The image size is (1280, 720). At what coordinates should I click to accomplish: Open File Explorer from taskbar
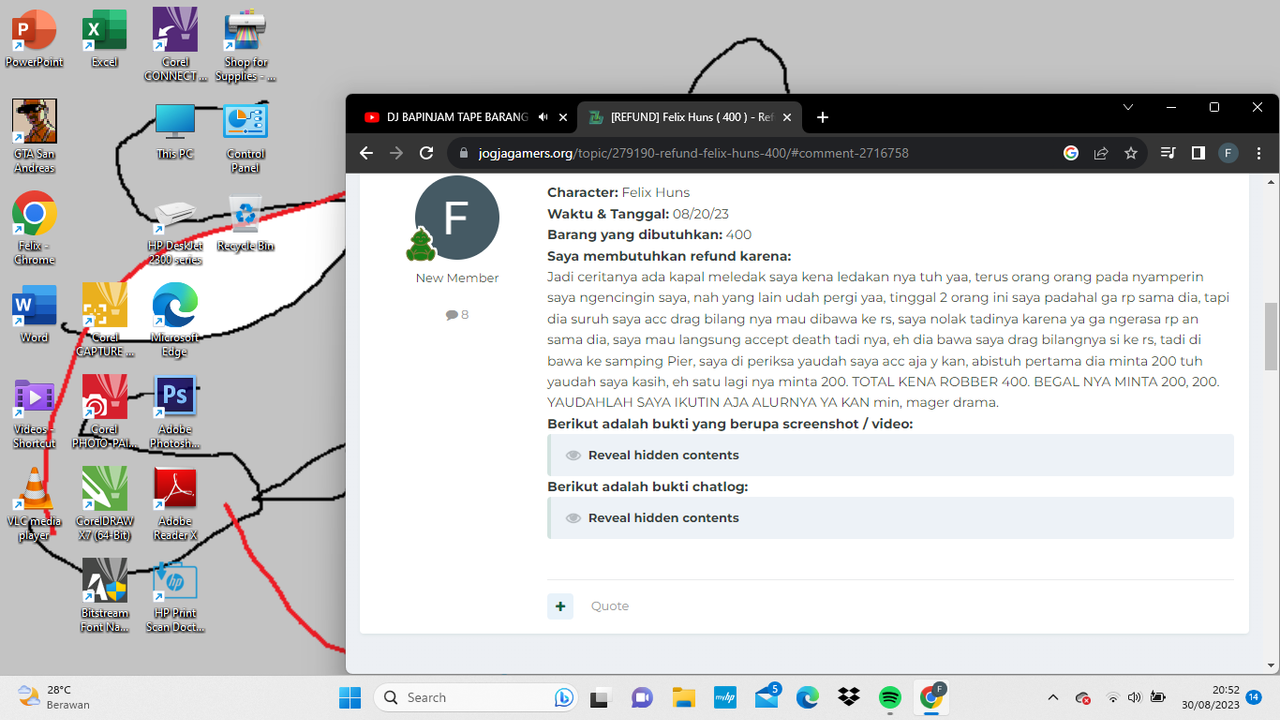click(683, 697)
